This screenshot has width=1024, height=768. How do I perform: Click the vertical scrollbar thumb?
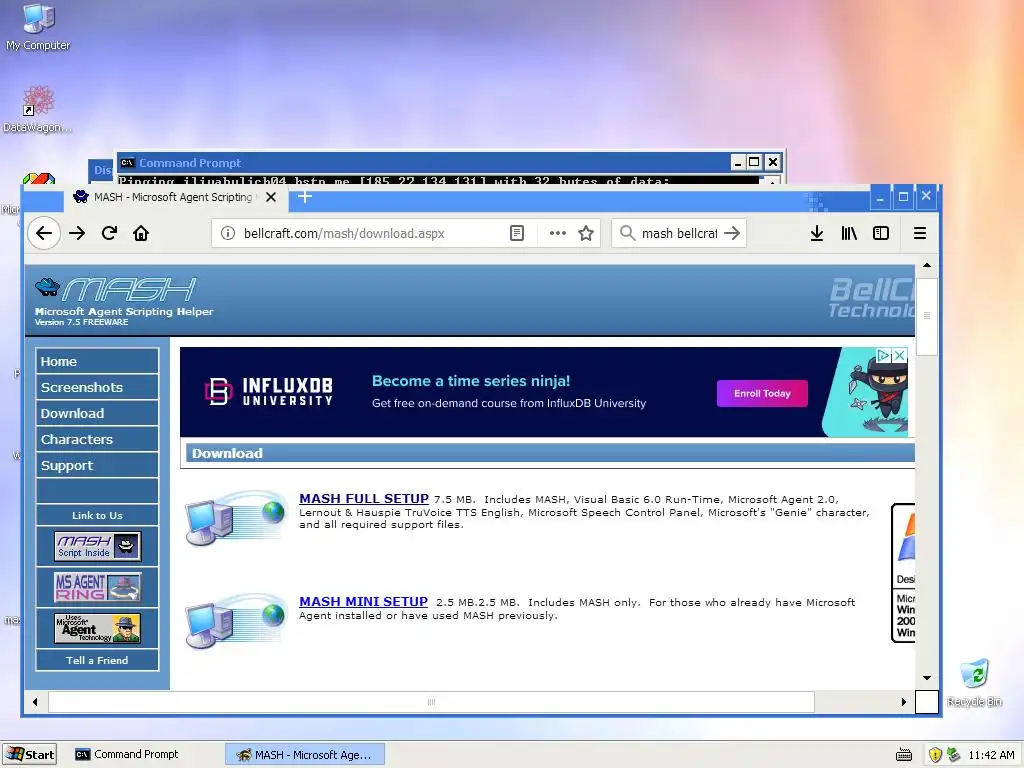point(927,316)
